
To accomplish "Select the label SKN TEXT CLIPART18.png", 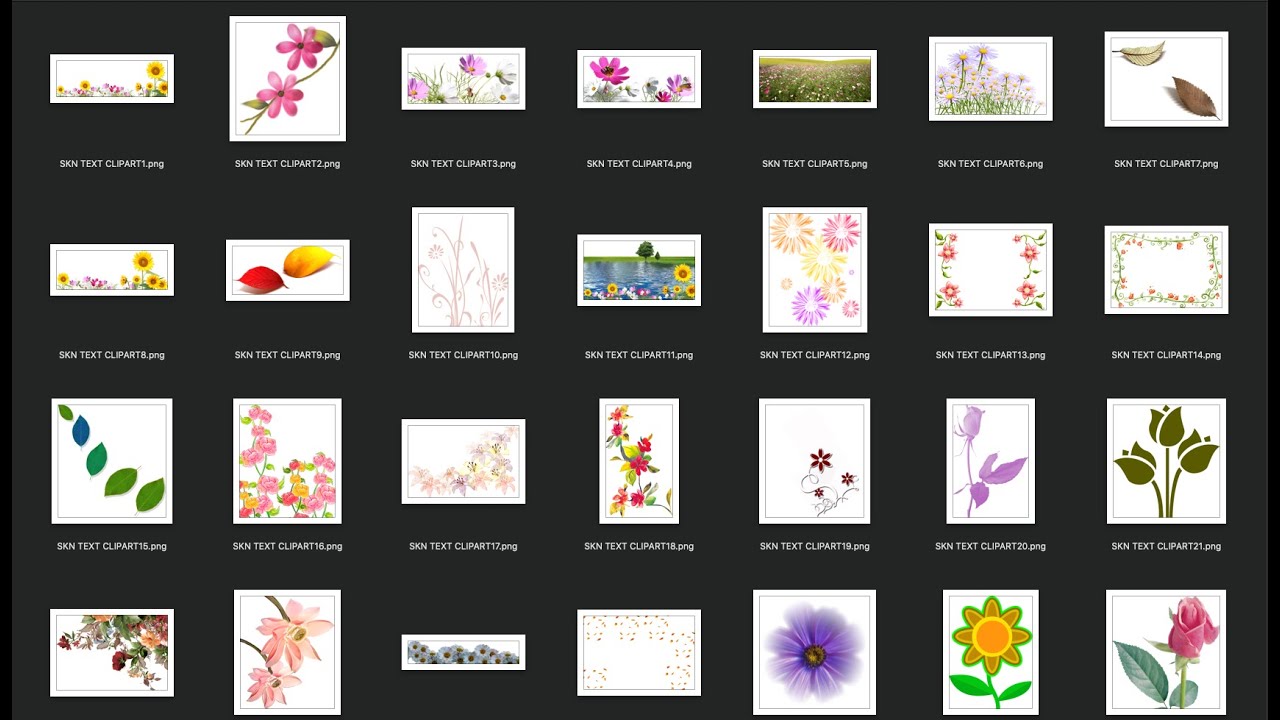I will coord(639,546).
